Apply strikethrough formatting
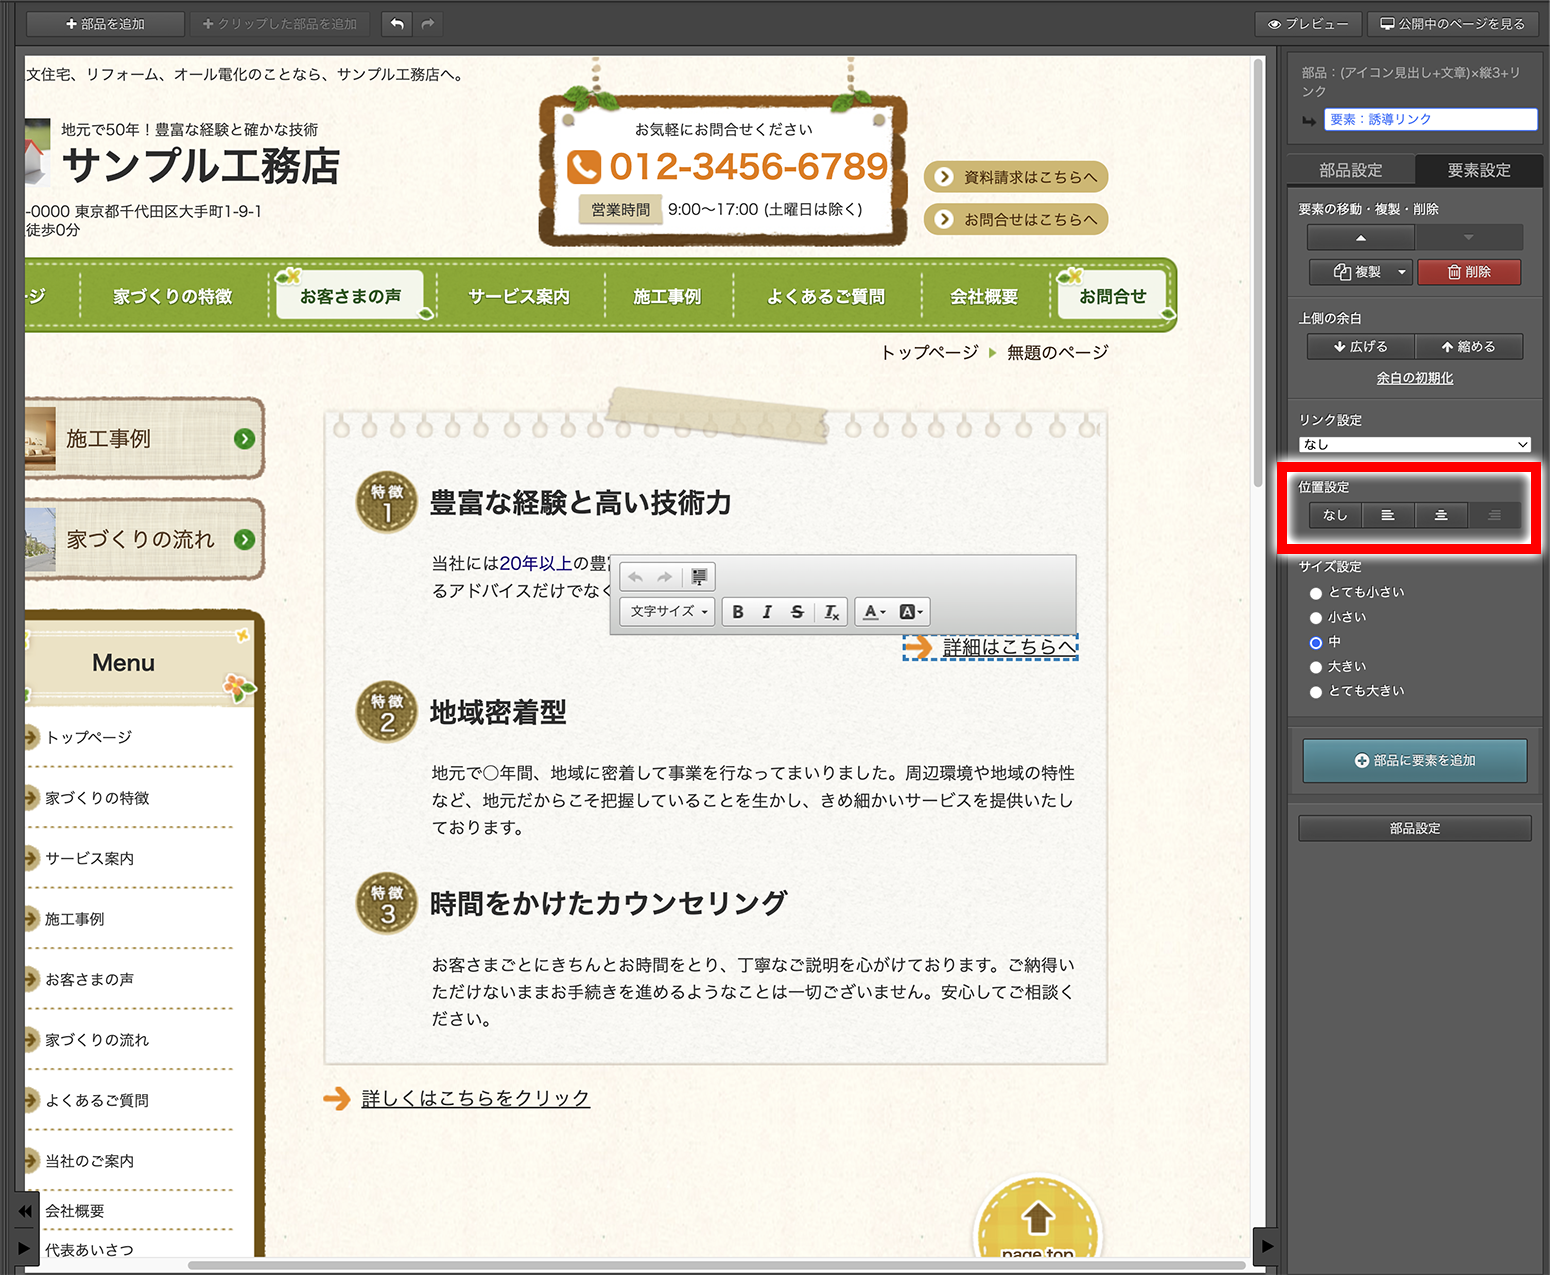This screenshot has width=1550, height=1275. 797,612
